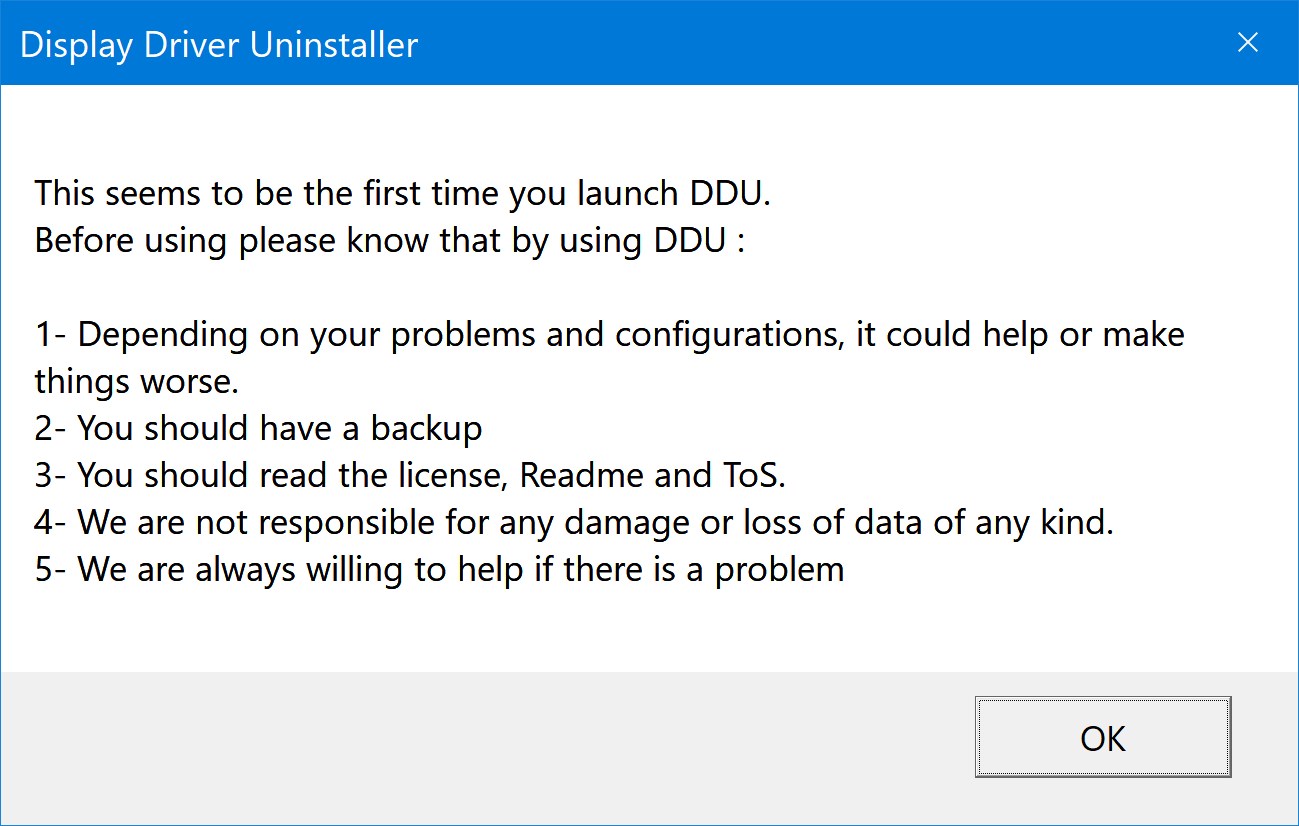Click the OK button to dismiss warning

click(1103, 738)
